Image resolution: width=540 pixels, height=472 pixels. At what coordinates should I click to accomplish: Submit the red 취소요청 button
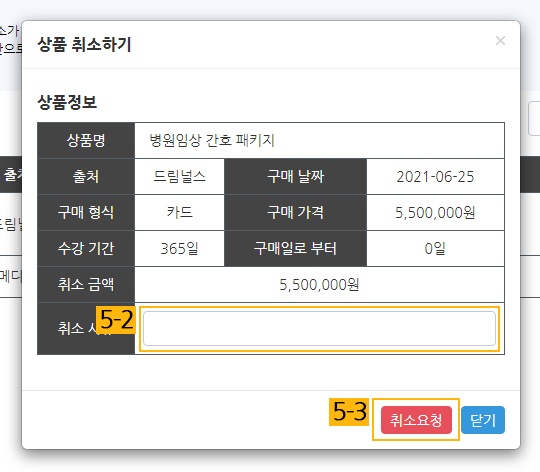pos(416,420)
